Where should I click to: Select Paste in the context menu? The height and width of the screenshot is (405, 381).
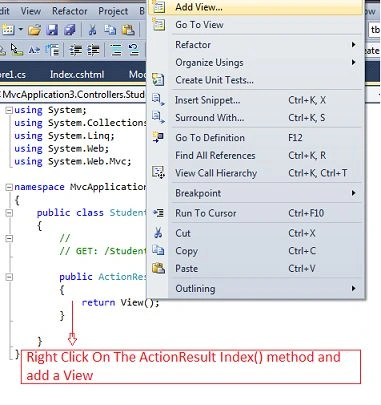[x=255, y=268]
